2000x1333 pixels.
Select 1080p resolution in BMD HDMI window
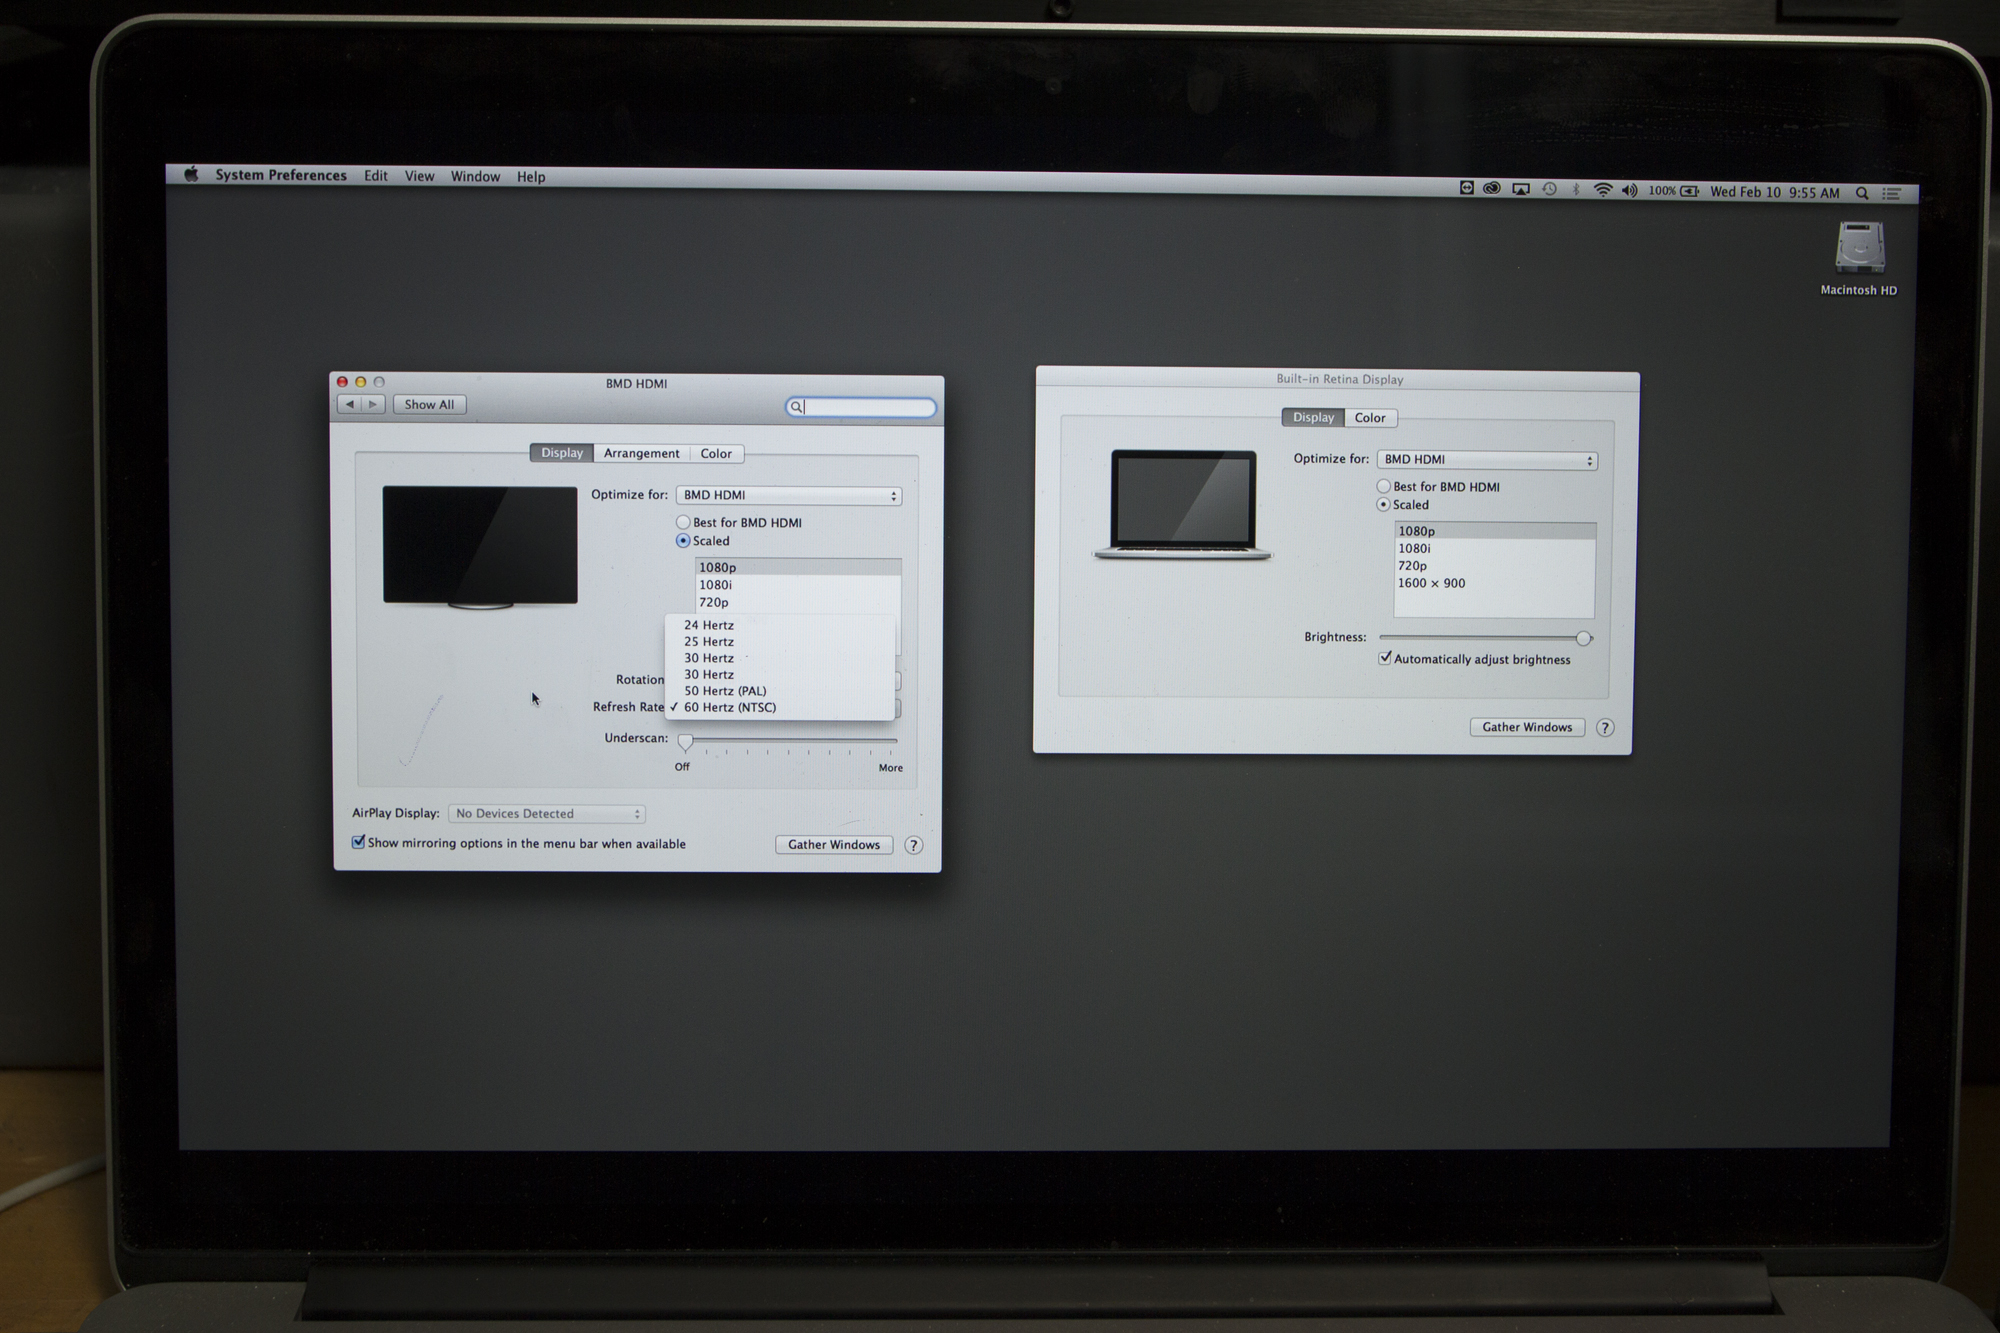(798, 567)
